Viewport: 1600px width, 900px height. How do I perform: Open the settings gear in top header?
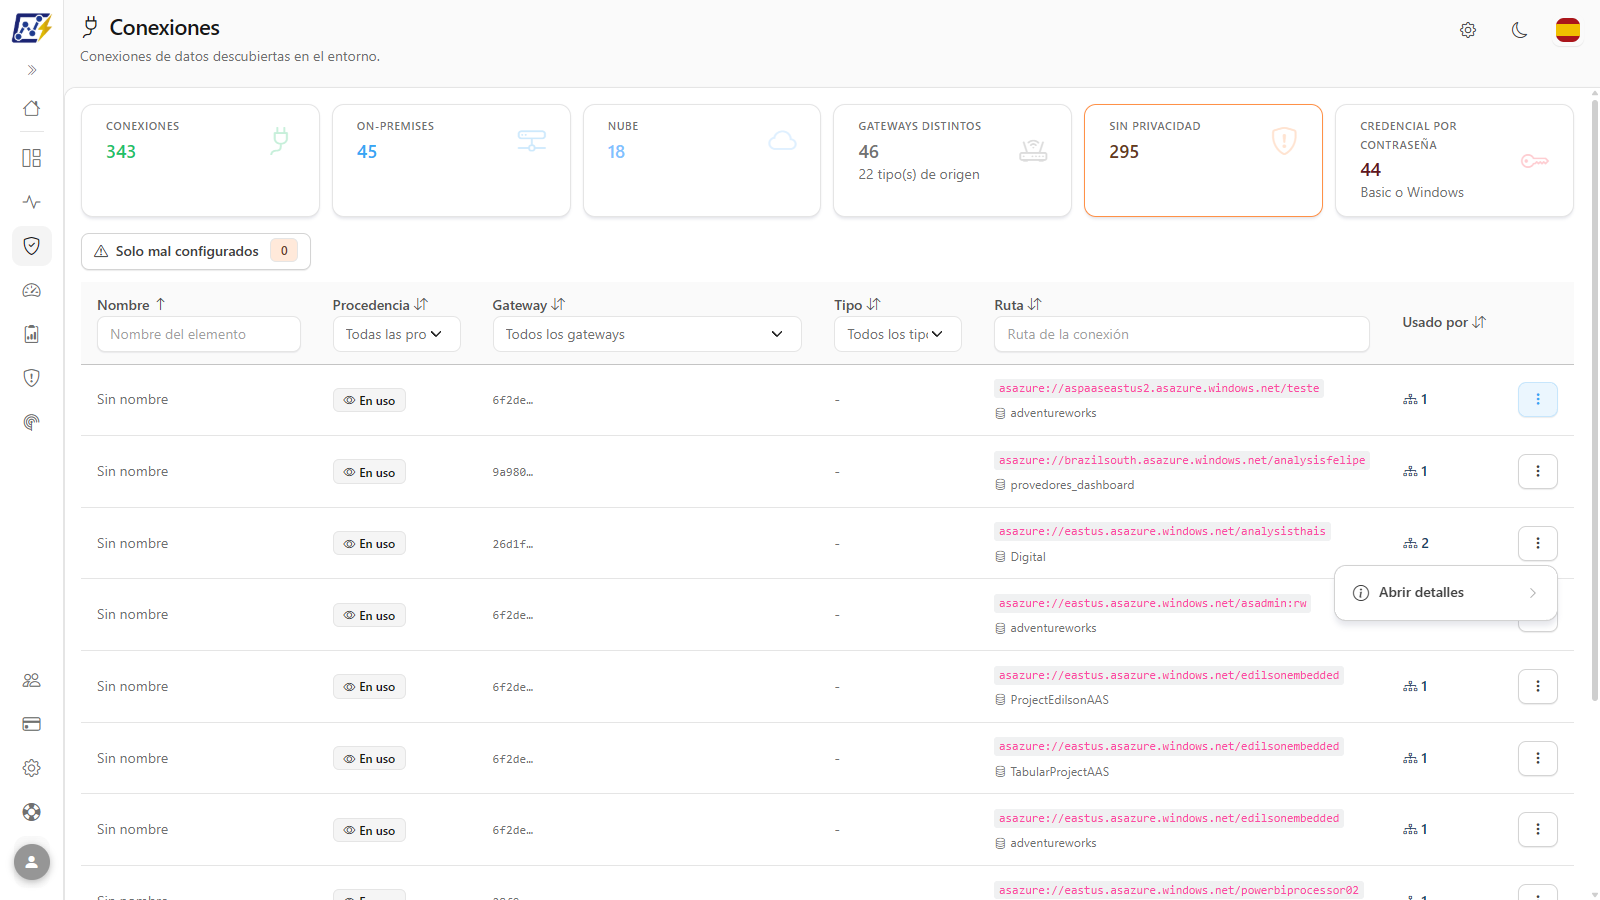1468,30
